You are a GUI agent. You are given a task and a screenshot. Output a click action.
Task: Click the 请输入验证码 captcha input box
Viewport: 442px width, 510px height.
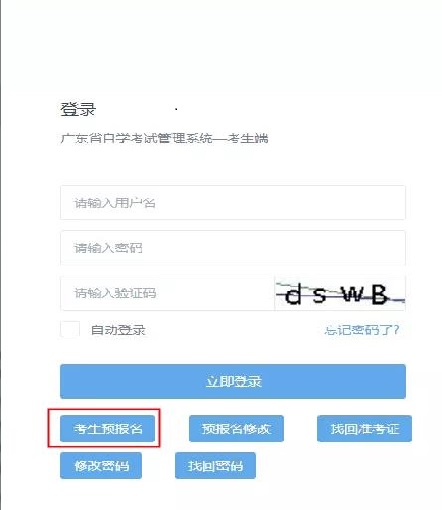[167, 293]
